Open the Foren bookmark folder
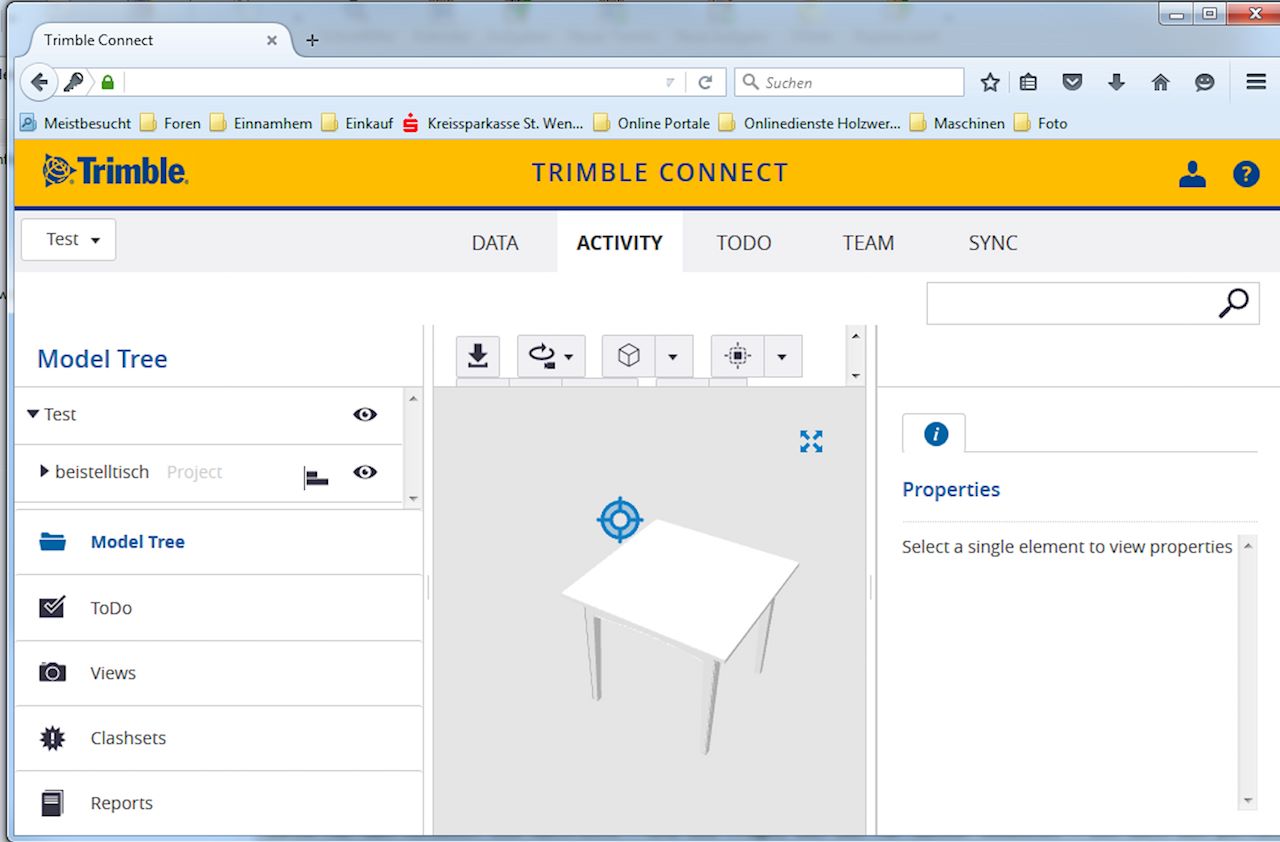This screenshot has width=1280, height=842. point(171,123)
